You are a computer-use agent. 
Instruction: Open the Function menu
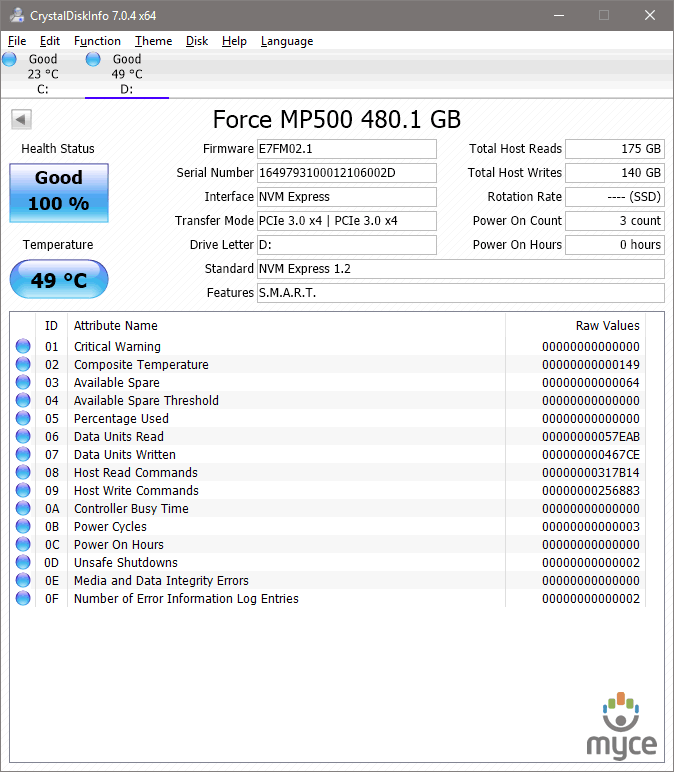97,41
